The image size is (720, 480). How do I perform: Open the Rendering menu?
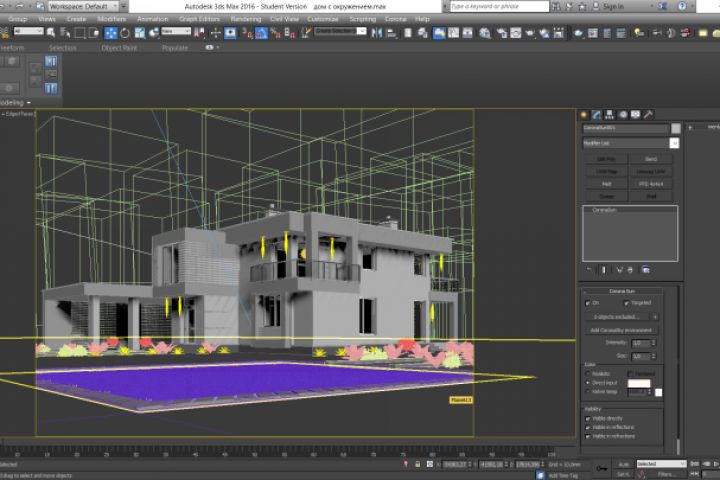(245, 19)
